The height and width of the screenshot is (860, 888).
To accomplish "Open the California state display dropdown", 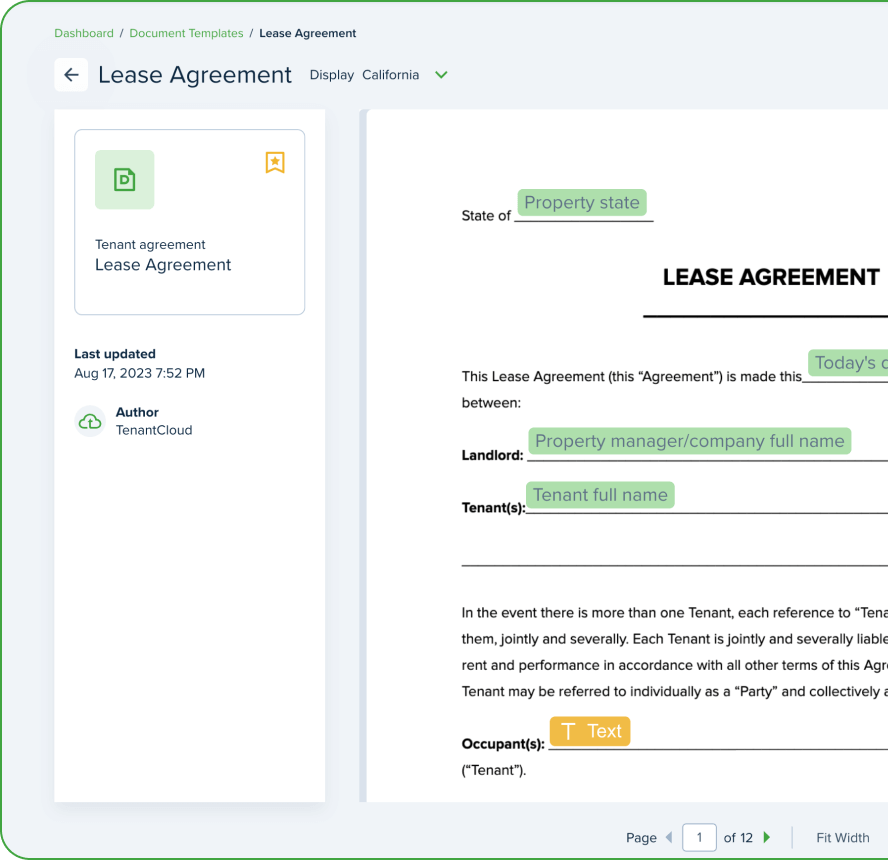I will click(x=391, y=75).
